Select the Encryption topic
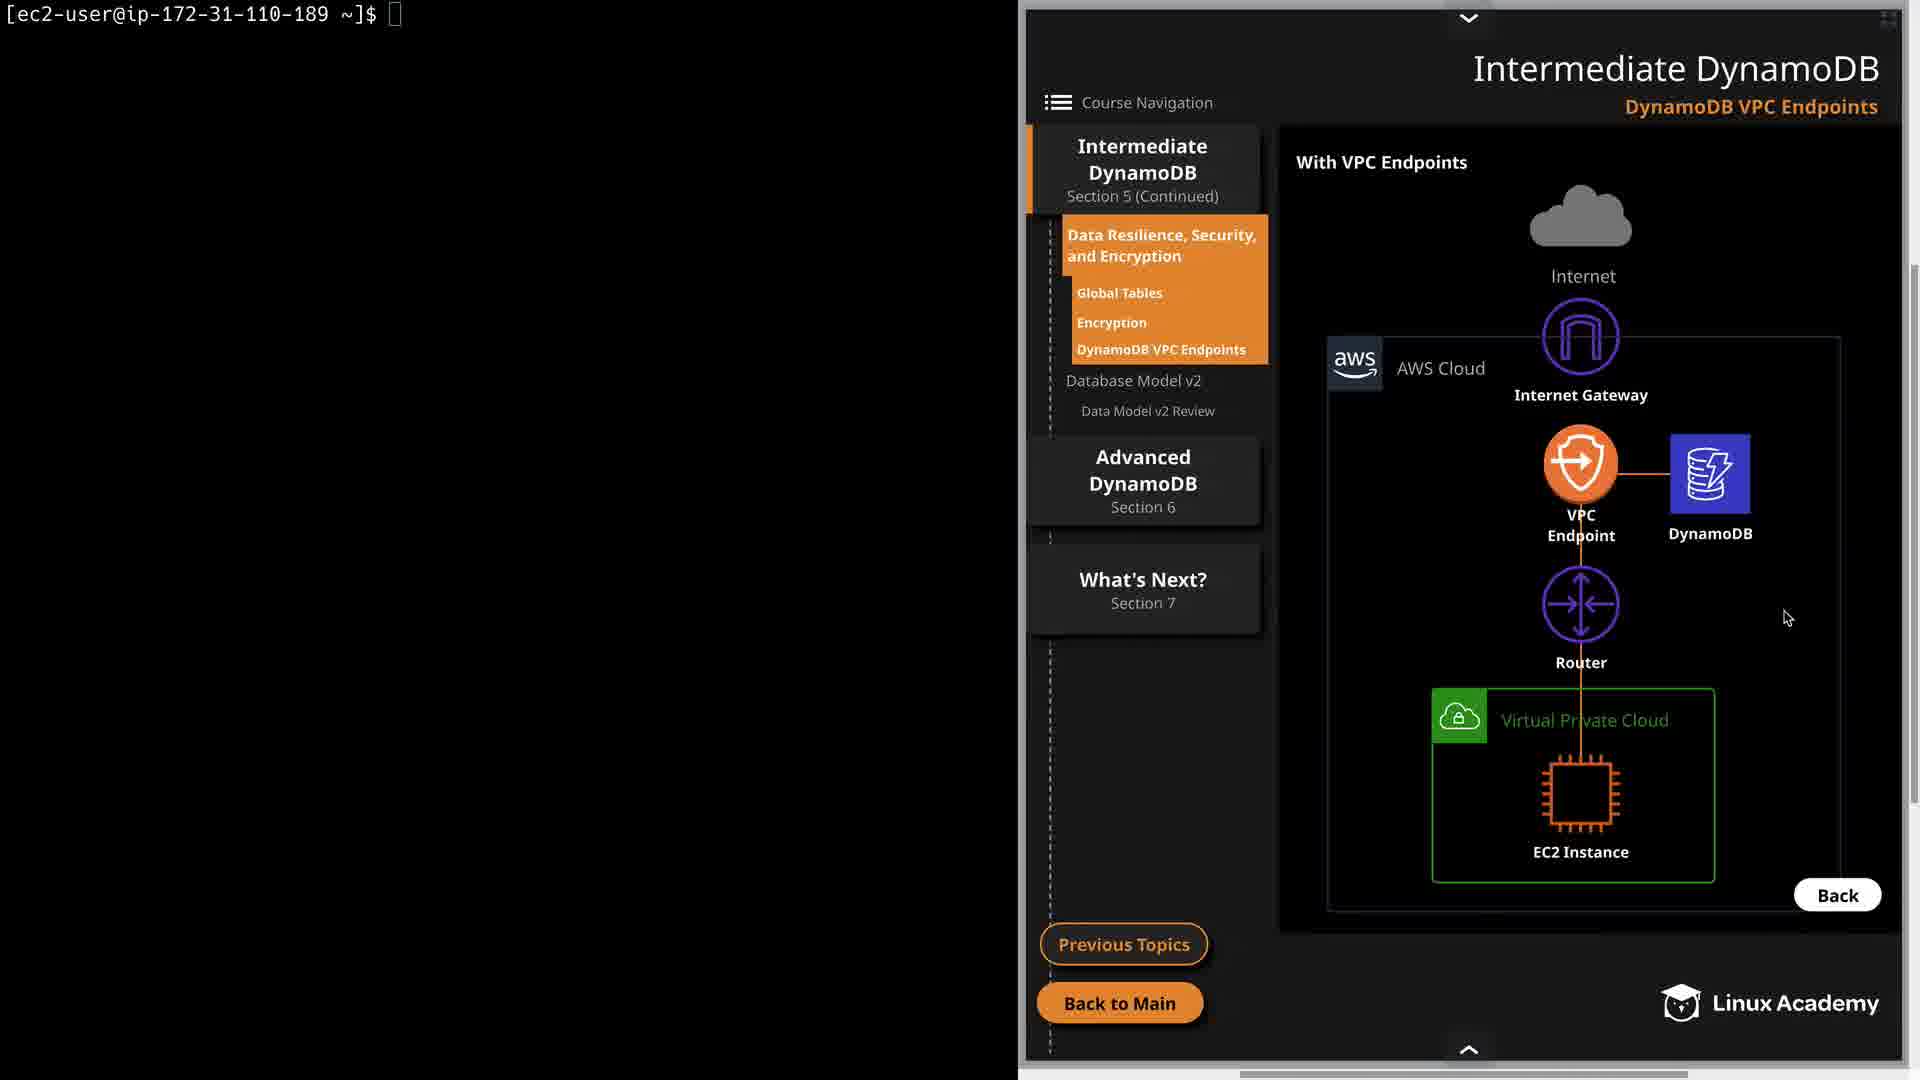The image size is (1920, 1080). coord(1111,323)
